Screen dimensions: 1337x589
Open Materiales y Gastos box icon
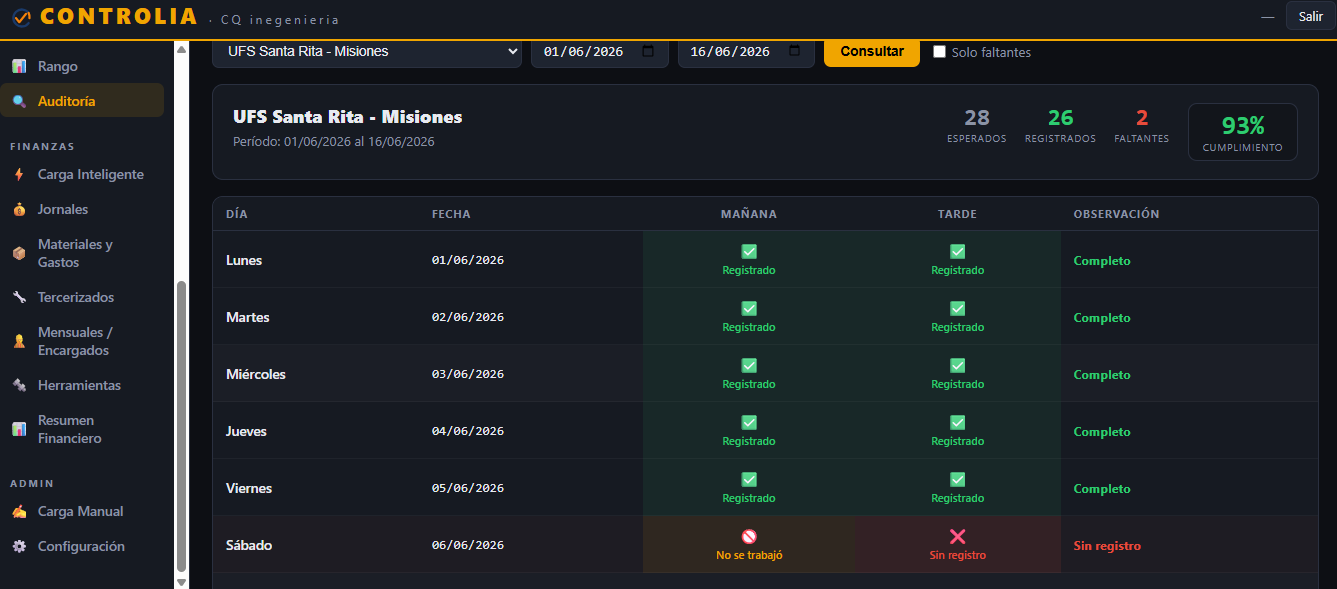(x=19, y=253)
